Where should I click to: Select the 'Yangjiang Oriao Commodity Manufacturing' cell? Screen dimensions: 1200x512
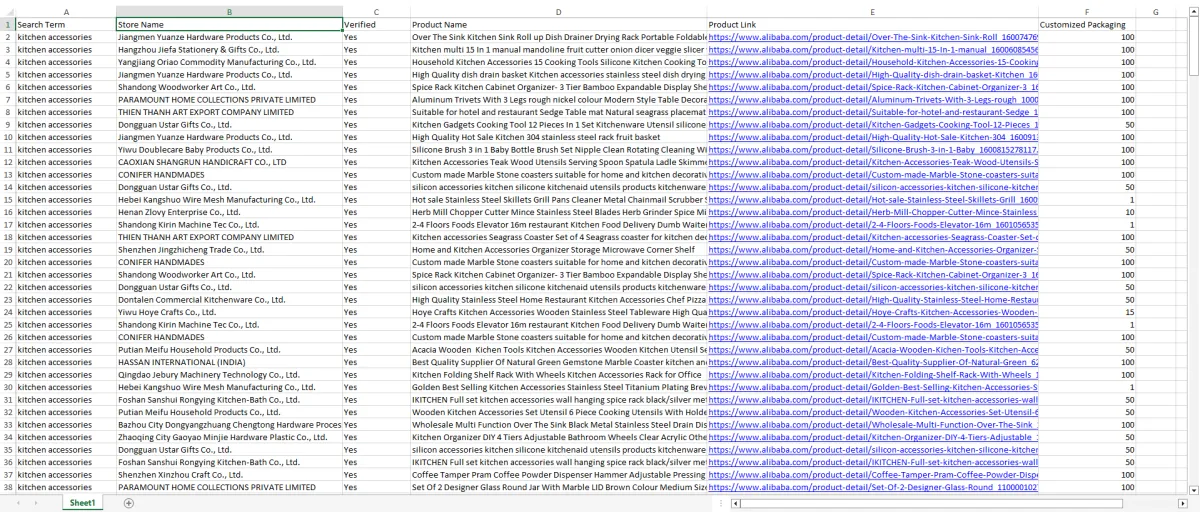click(228, 62)
